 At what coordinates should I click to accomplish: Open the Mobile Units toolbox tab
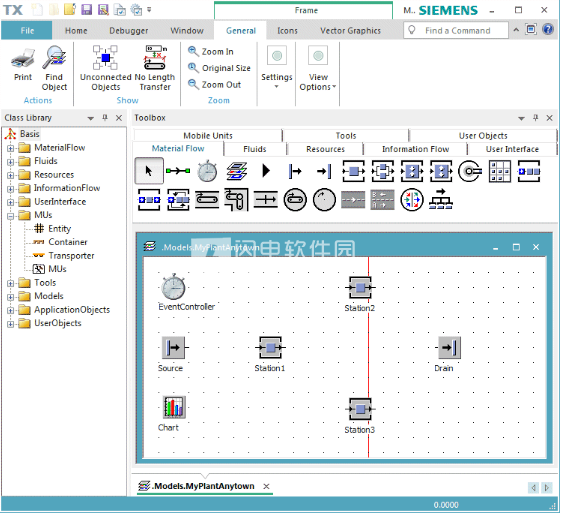pos(208,136)
